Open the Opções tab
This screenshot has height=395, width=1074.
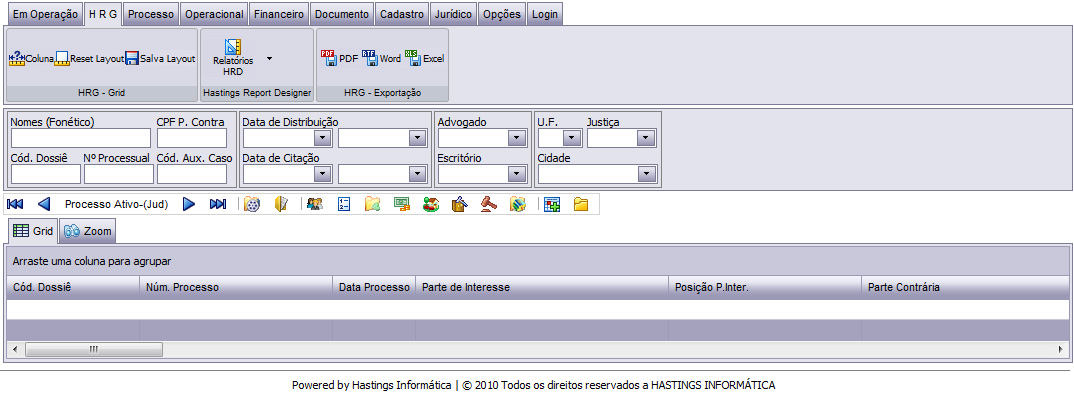(x=501, y=14)
